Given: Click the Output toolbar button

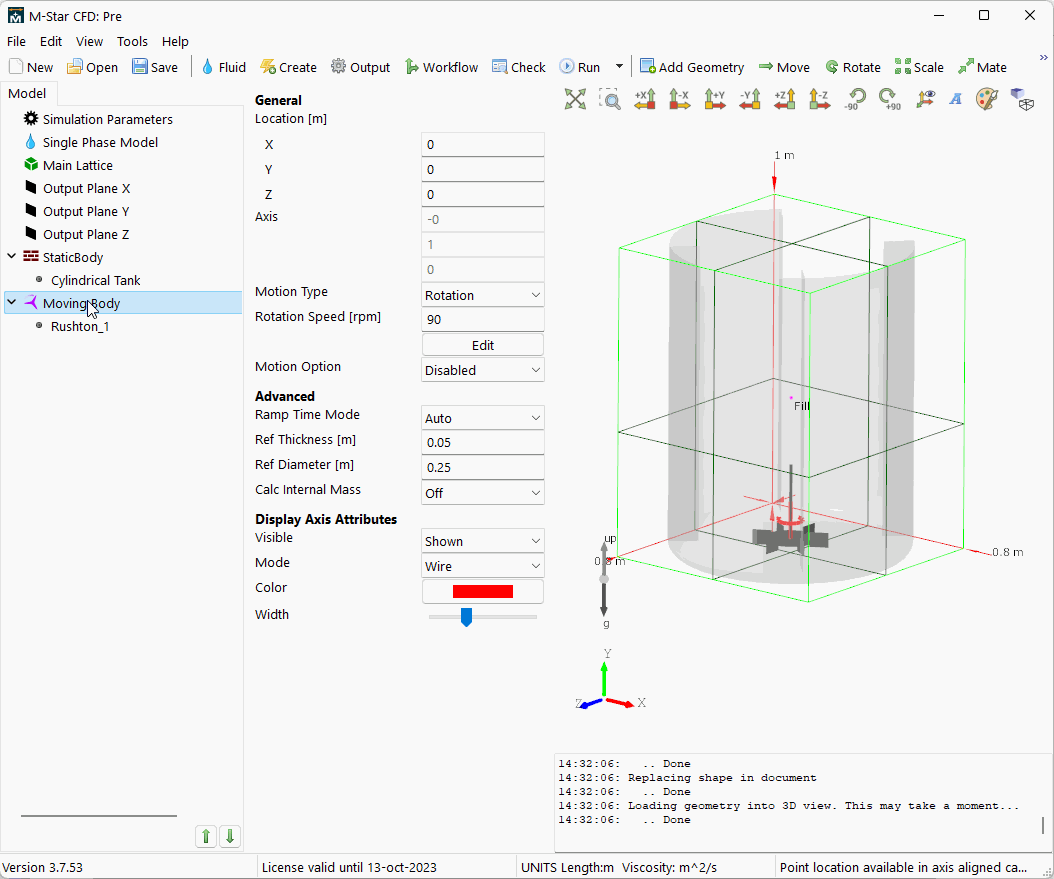Looking at the screenshot, I should pyautogui.click(x=360, y=67).
